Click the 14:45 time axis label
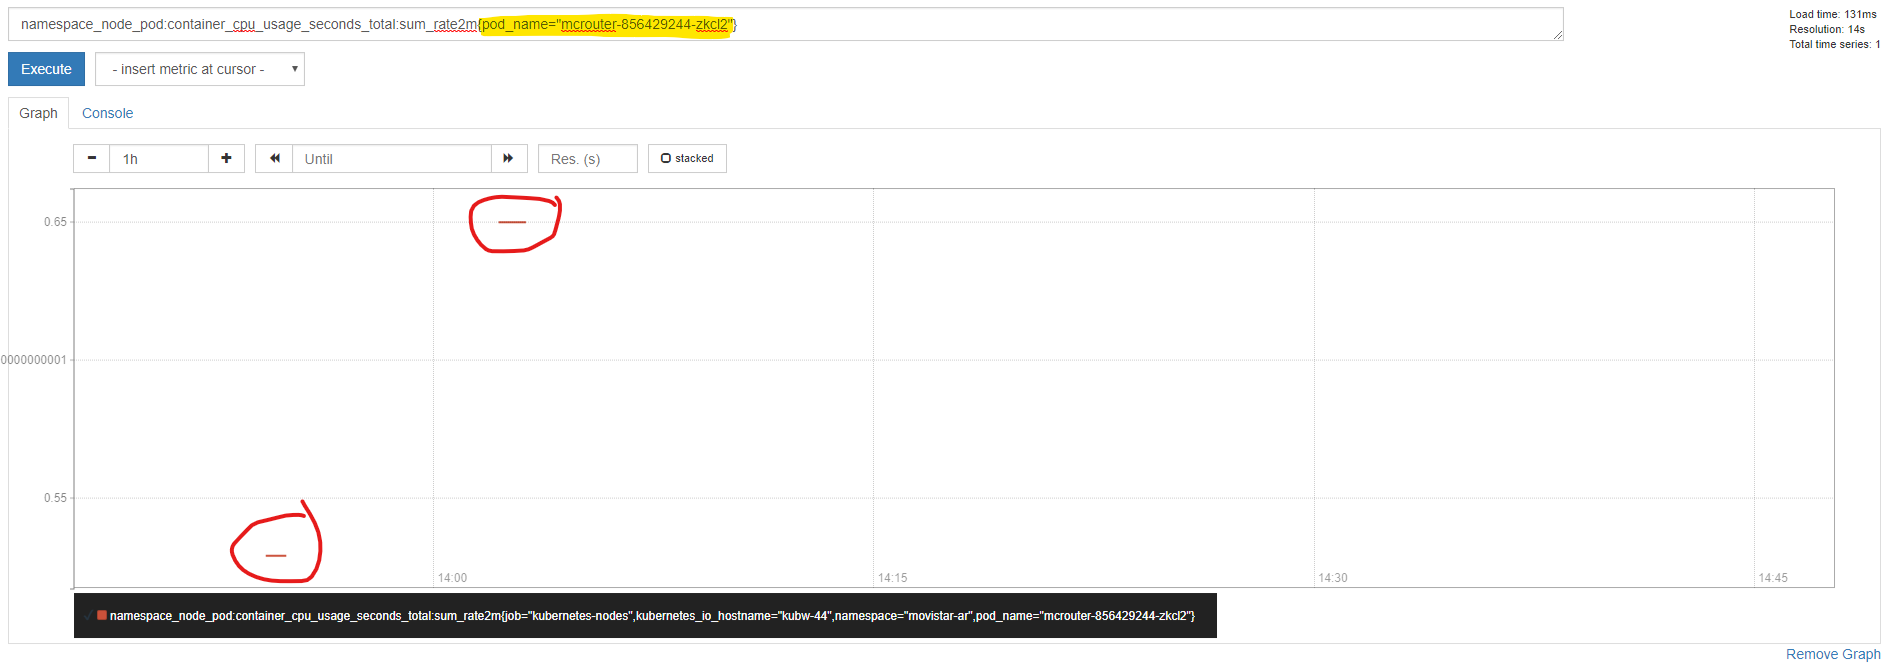 pyautogui.click(x=1772, y=578)
